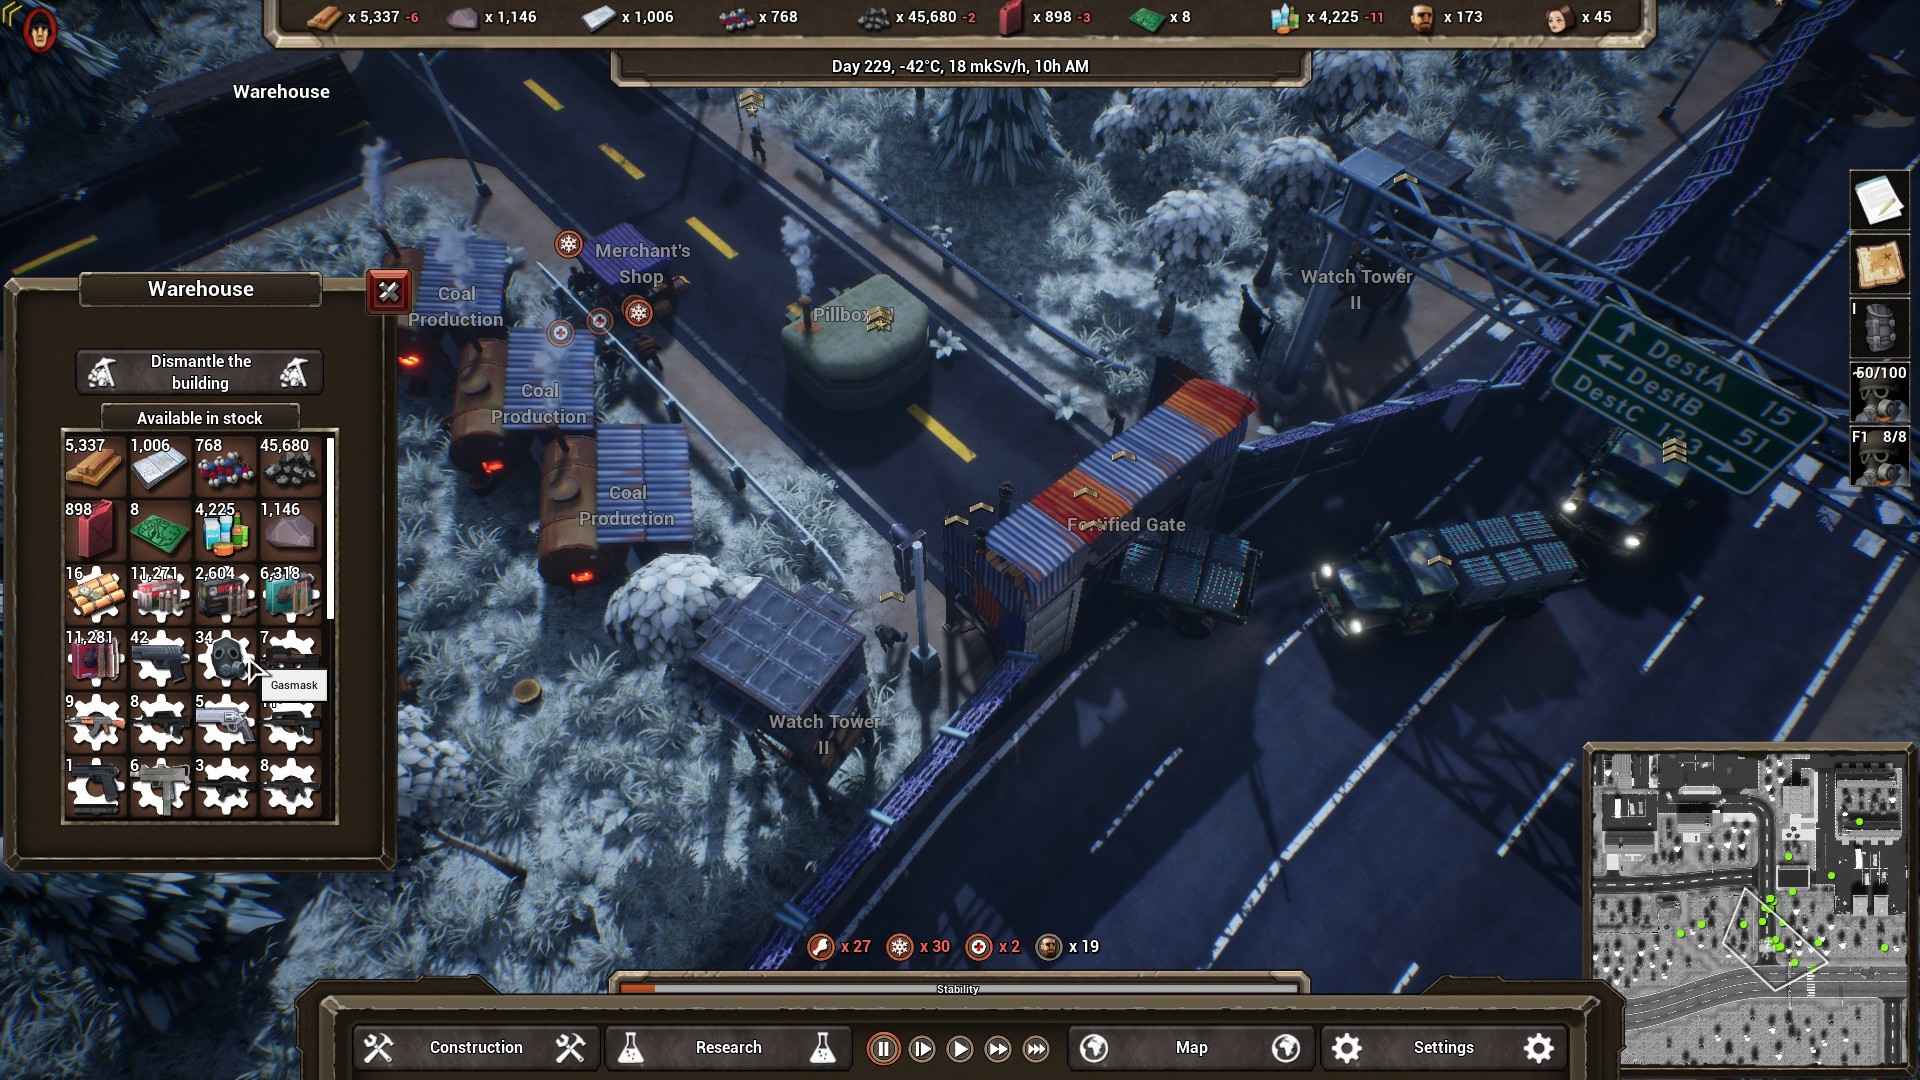The image size is (1920, 1080).
Task: Pause the game
Action: click(883, 1048)
